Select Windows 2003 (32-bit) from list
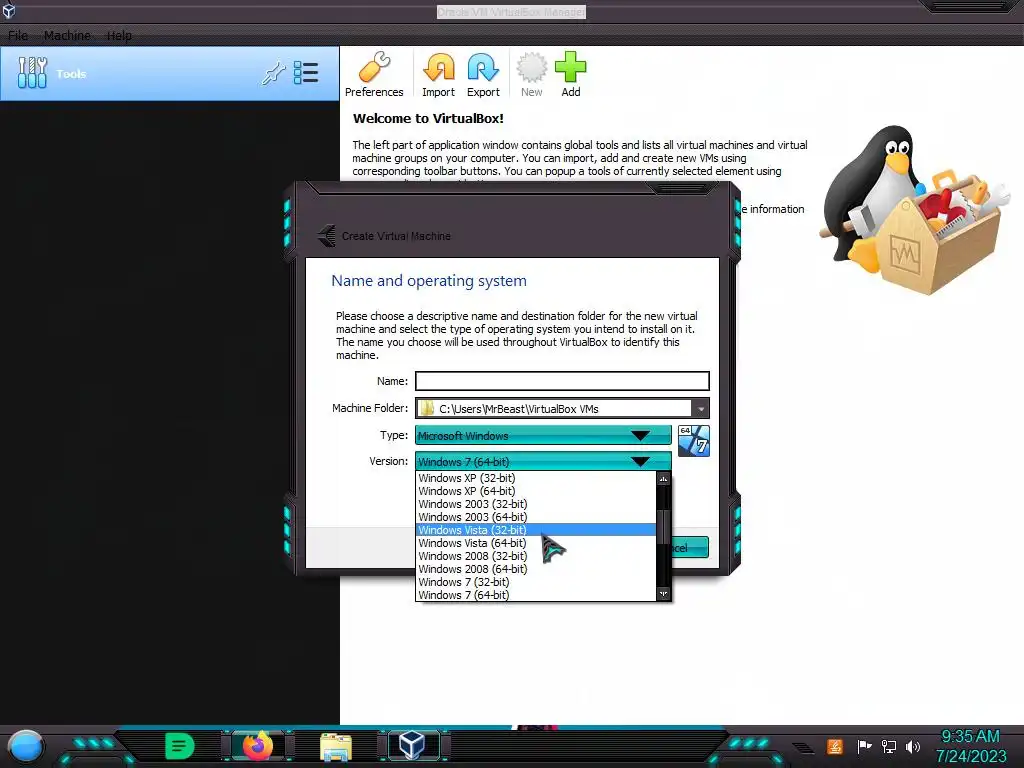1024x768 pixels. 536,504
